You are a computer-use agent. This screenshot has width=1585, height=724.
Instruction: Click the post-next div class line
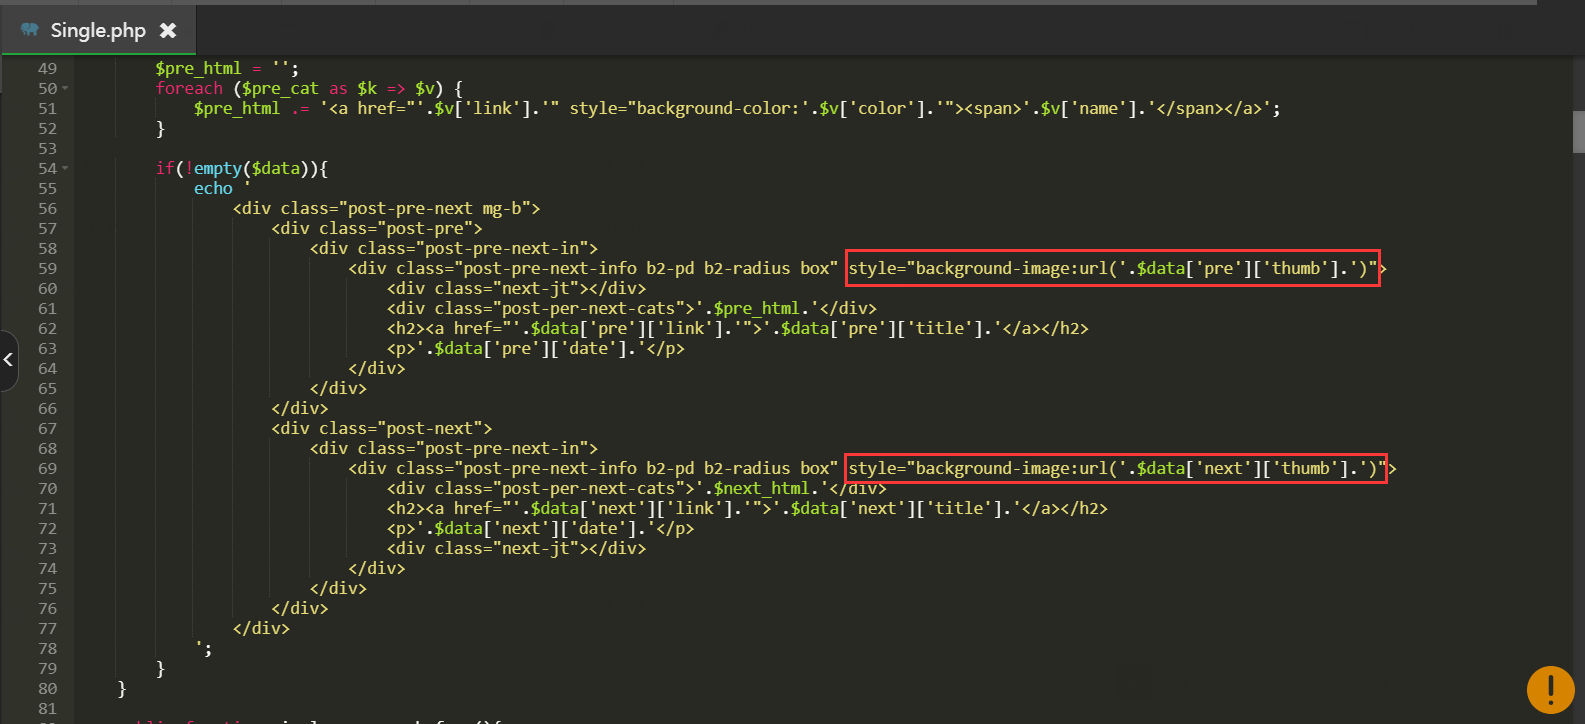pos(381,429)
